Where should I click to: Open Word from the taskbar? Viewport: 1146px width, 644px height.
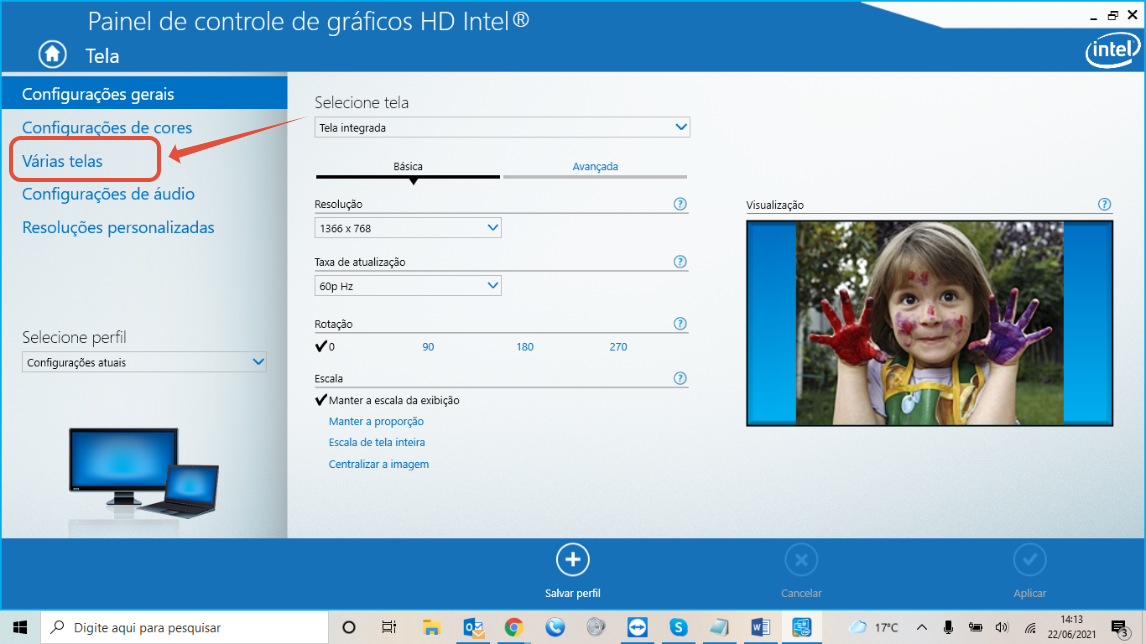click(x=760, y=627)
